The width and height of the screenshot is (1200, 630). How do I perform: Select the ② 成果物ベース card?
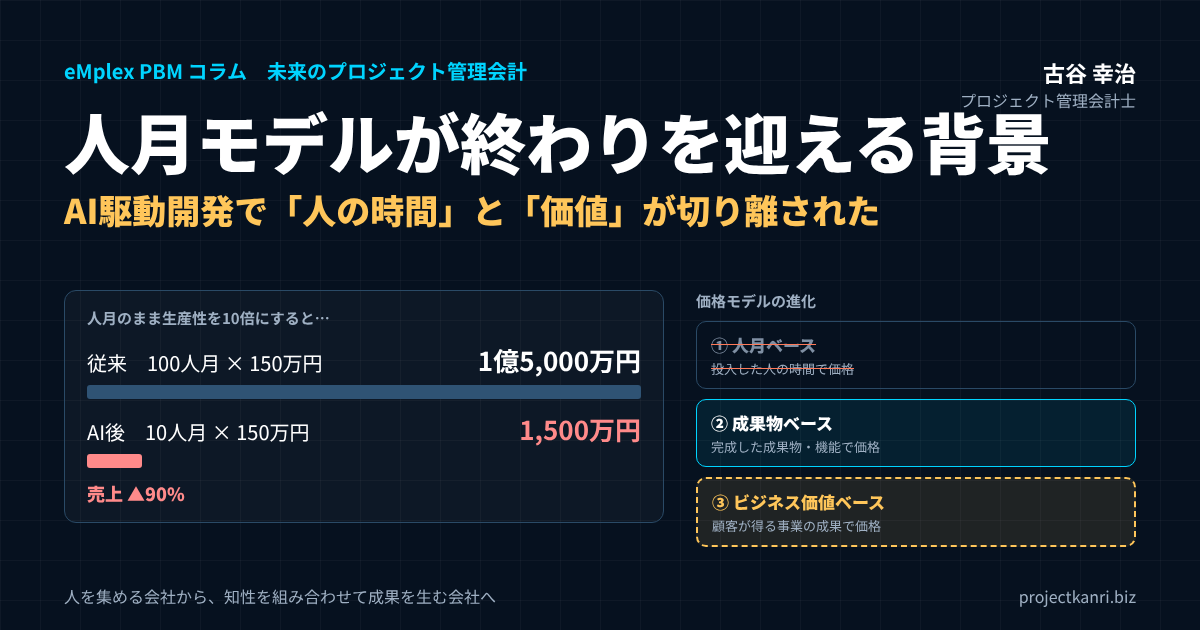915,433
